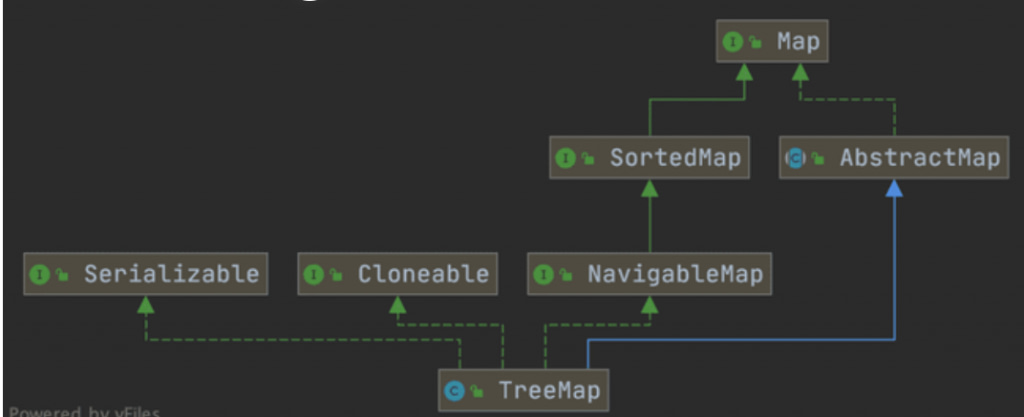
Task: Select the Serializable label text
Action: coord(171,273)
